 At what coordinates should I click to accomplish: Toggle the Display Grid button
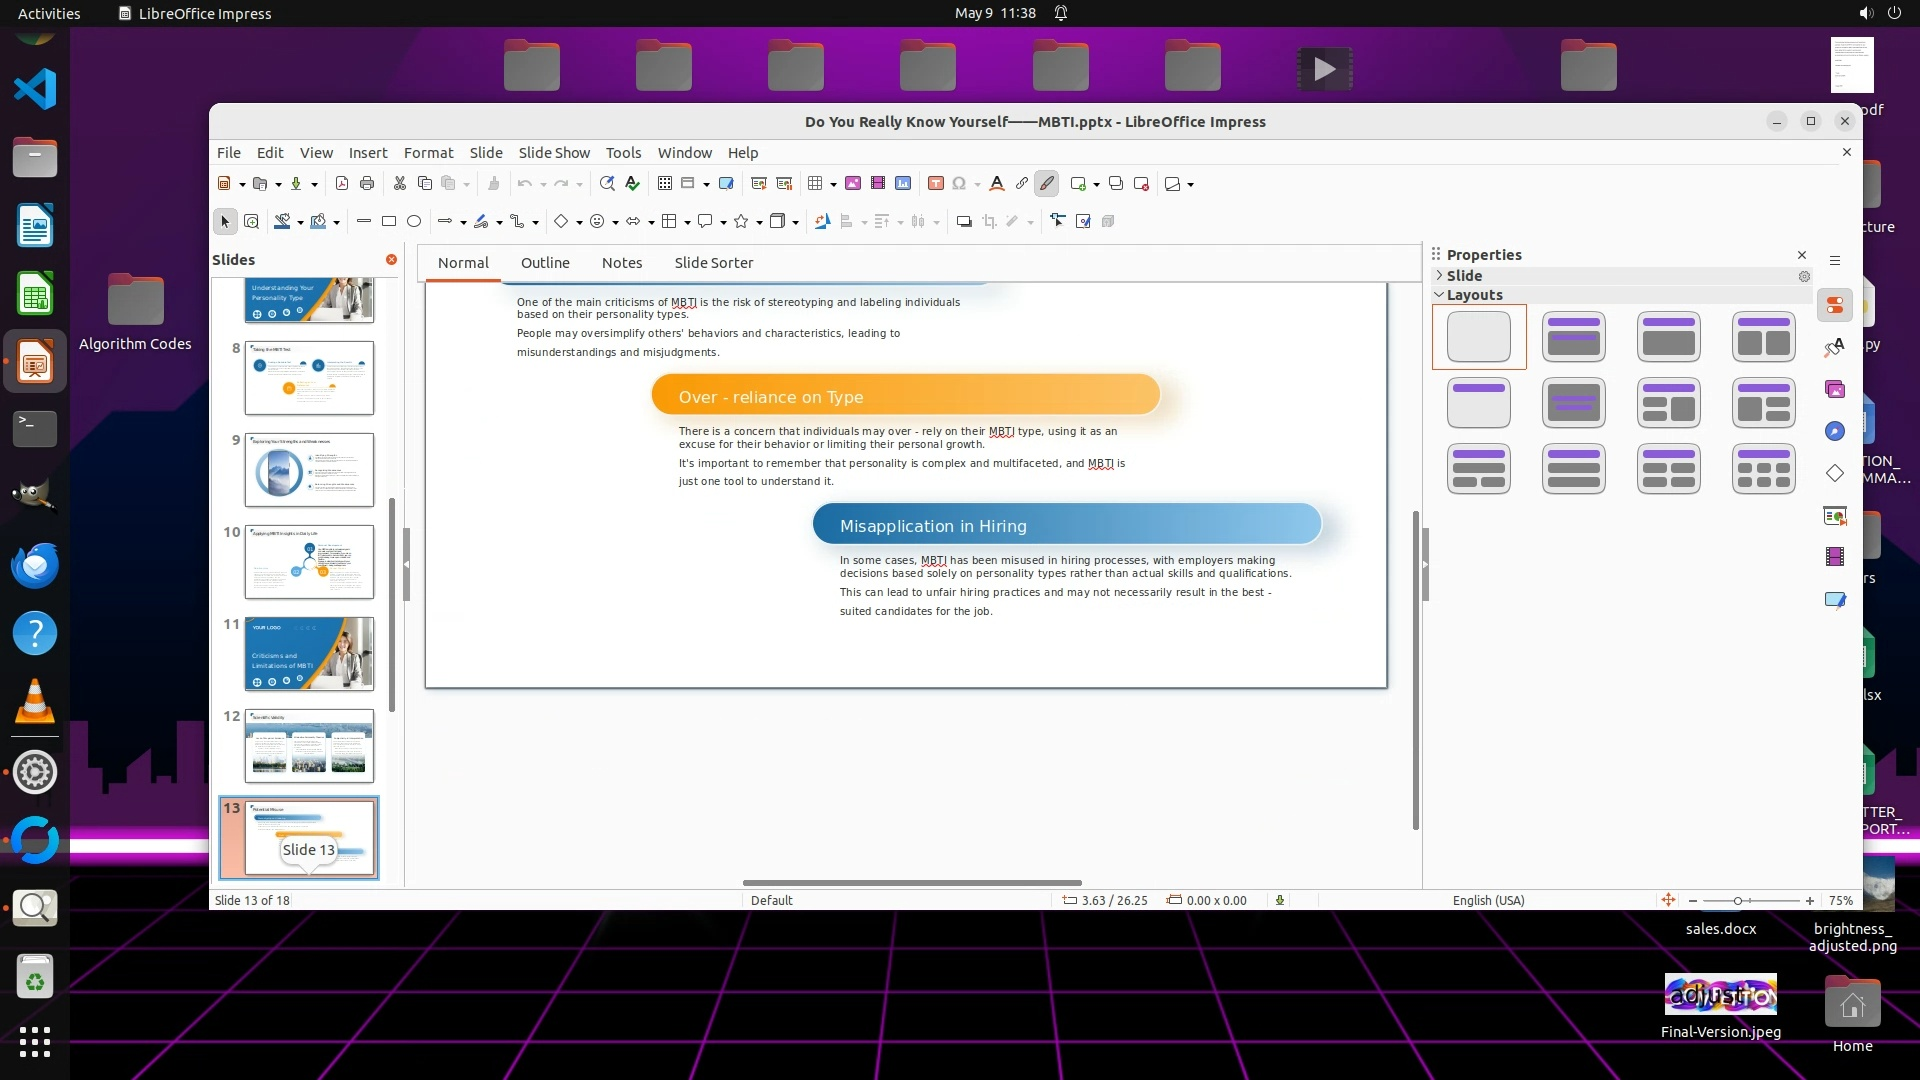click(665, 184)
